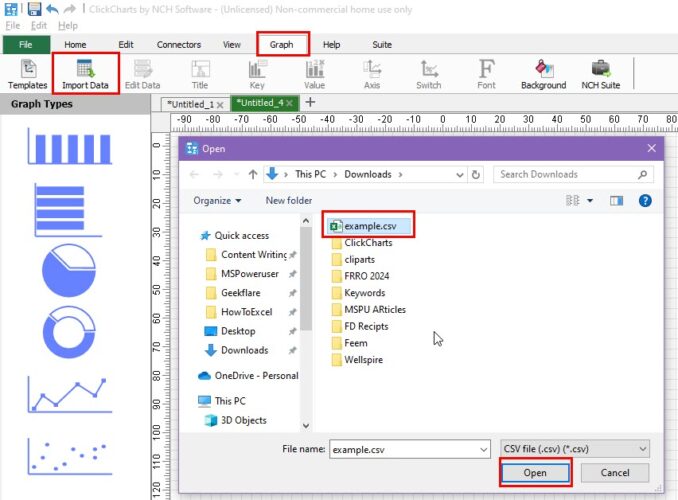Toggle the preview pane button
Viewport: 678px width, 500px height.
616,200
